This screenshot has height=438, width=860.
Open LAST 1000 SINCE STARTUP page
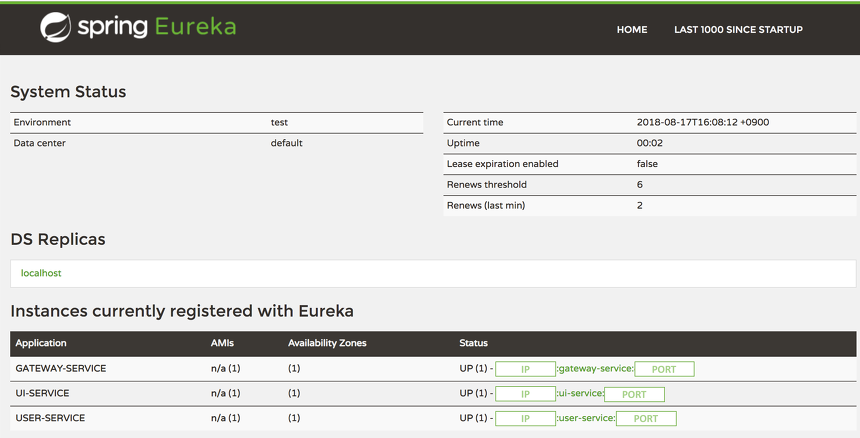point(738,30)
